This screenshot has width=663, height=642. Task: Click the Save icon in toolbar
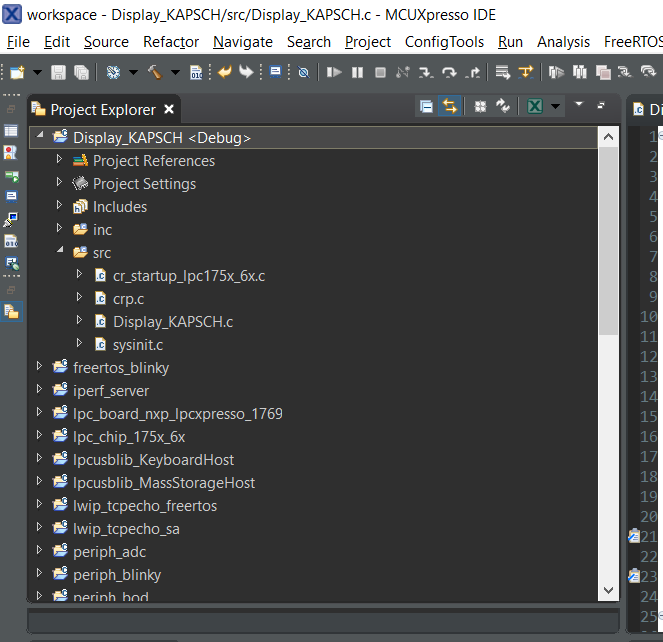coord(58,73)
